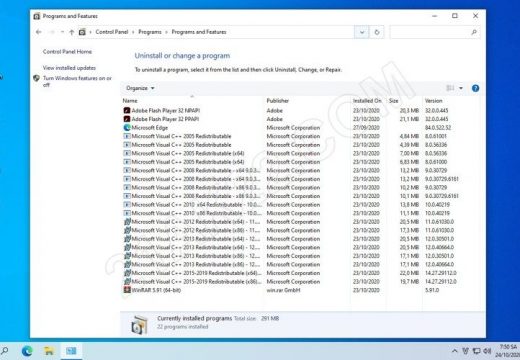Open the Organize dropdown menu
The image size is (520, 360).
click(x=140, y=88)
